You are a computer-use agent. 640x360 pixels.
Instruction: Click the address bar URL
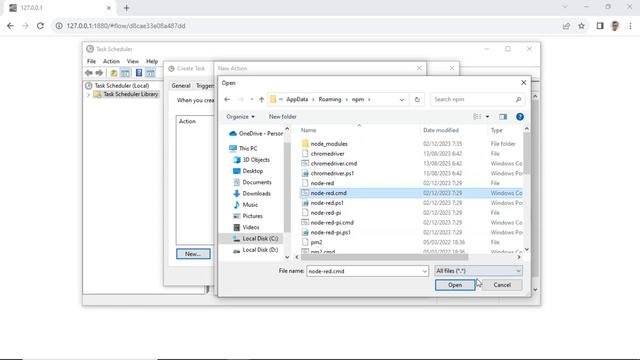[126, 26]
